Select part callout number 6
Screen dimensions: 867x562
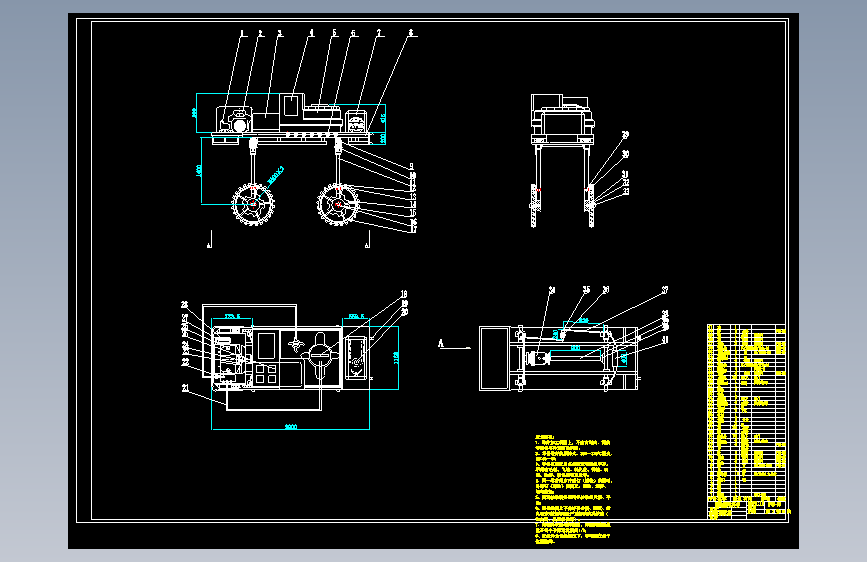coord(354,33)
